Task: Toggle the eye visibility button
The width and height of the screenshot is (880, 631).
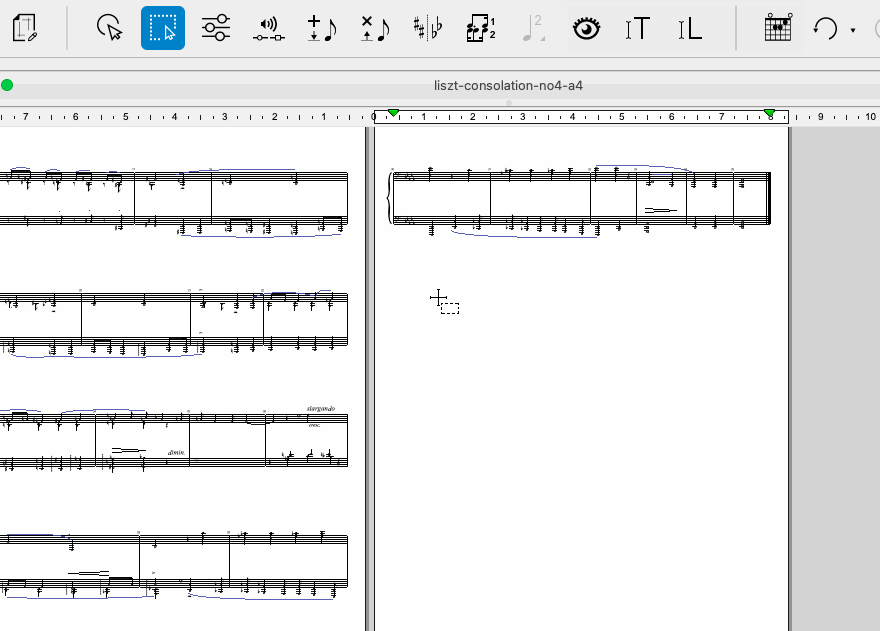Action: [586, 28]
